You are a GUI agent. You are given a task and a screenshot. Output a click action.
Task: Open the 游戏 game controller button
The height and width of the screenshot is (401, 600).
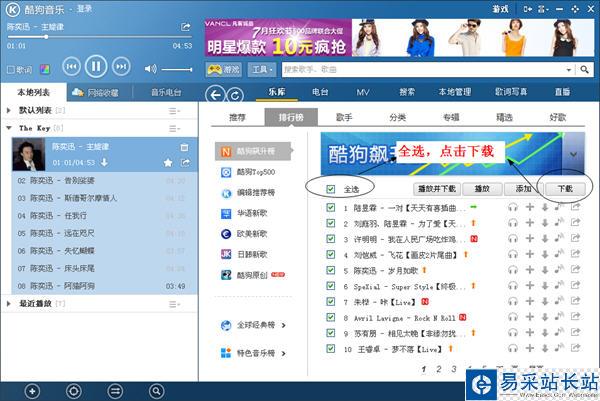223,70
